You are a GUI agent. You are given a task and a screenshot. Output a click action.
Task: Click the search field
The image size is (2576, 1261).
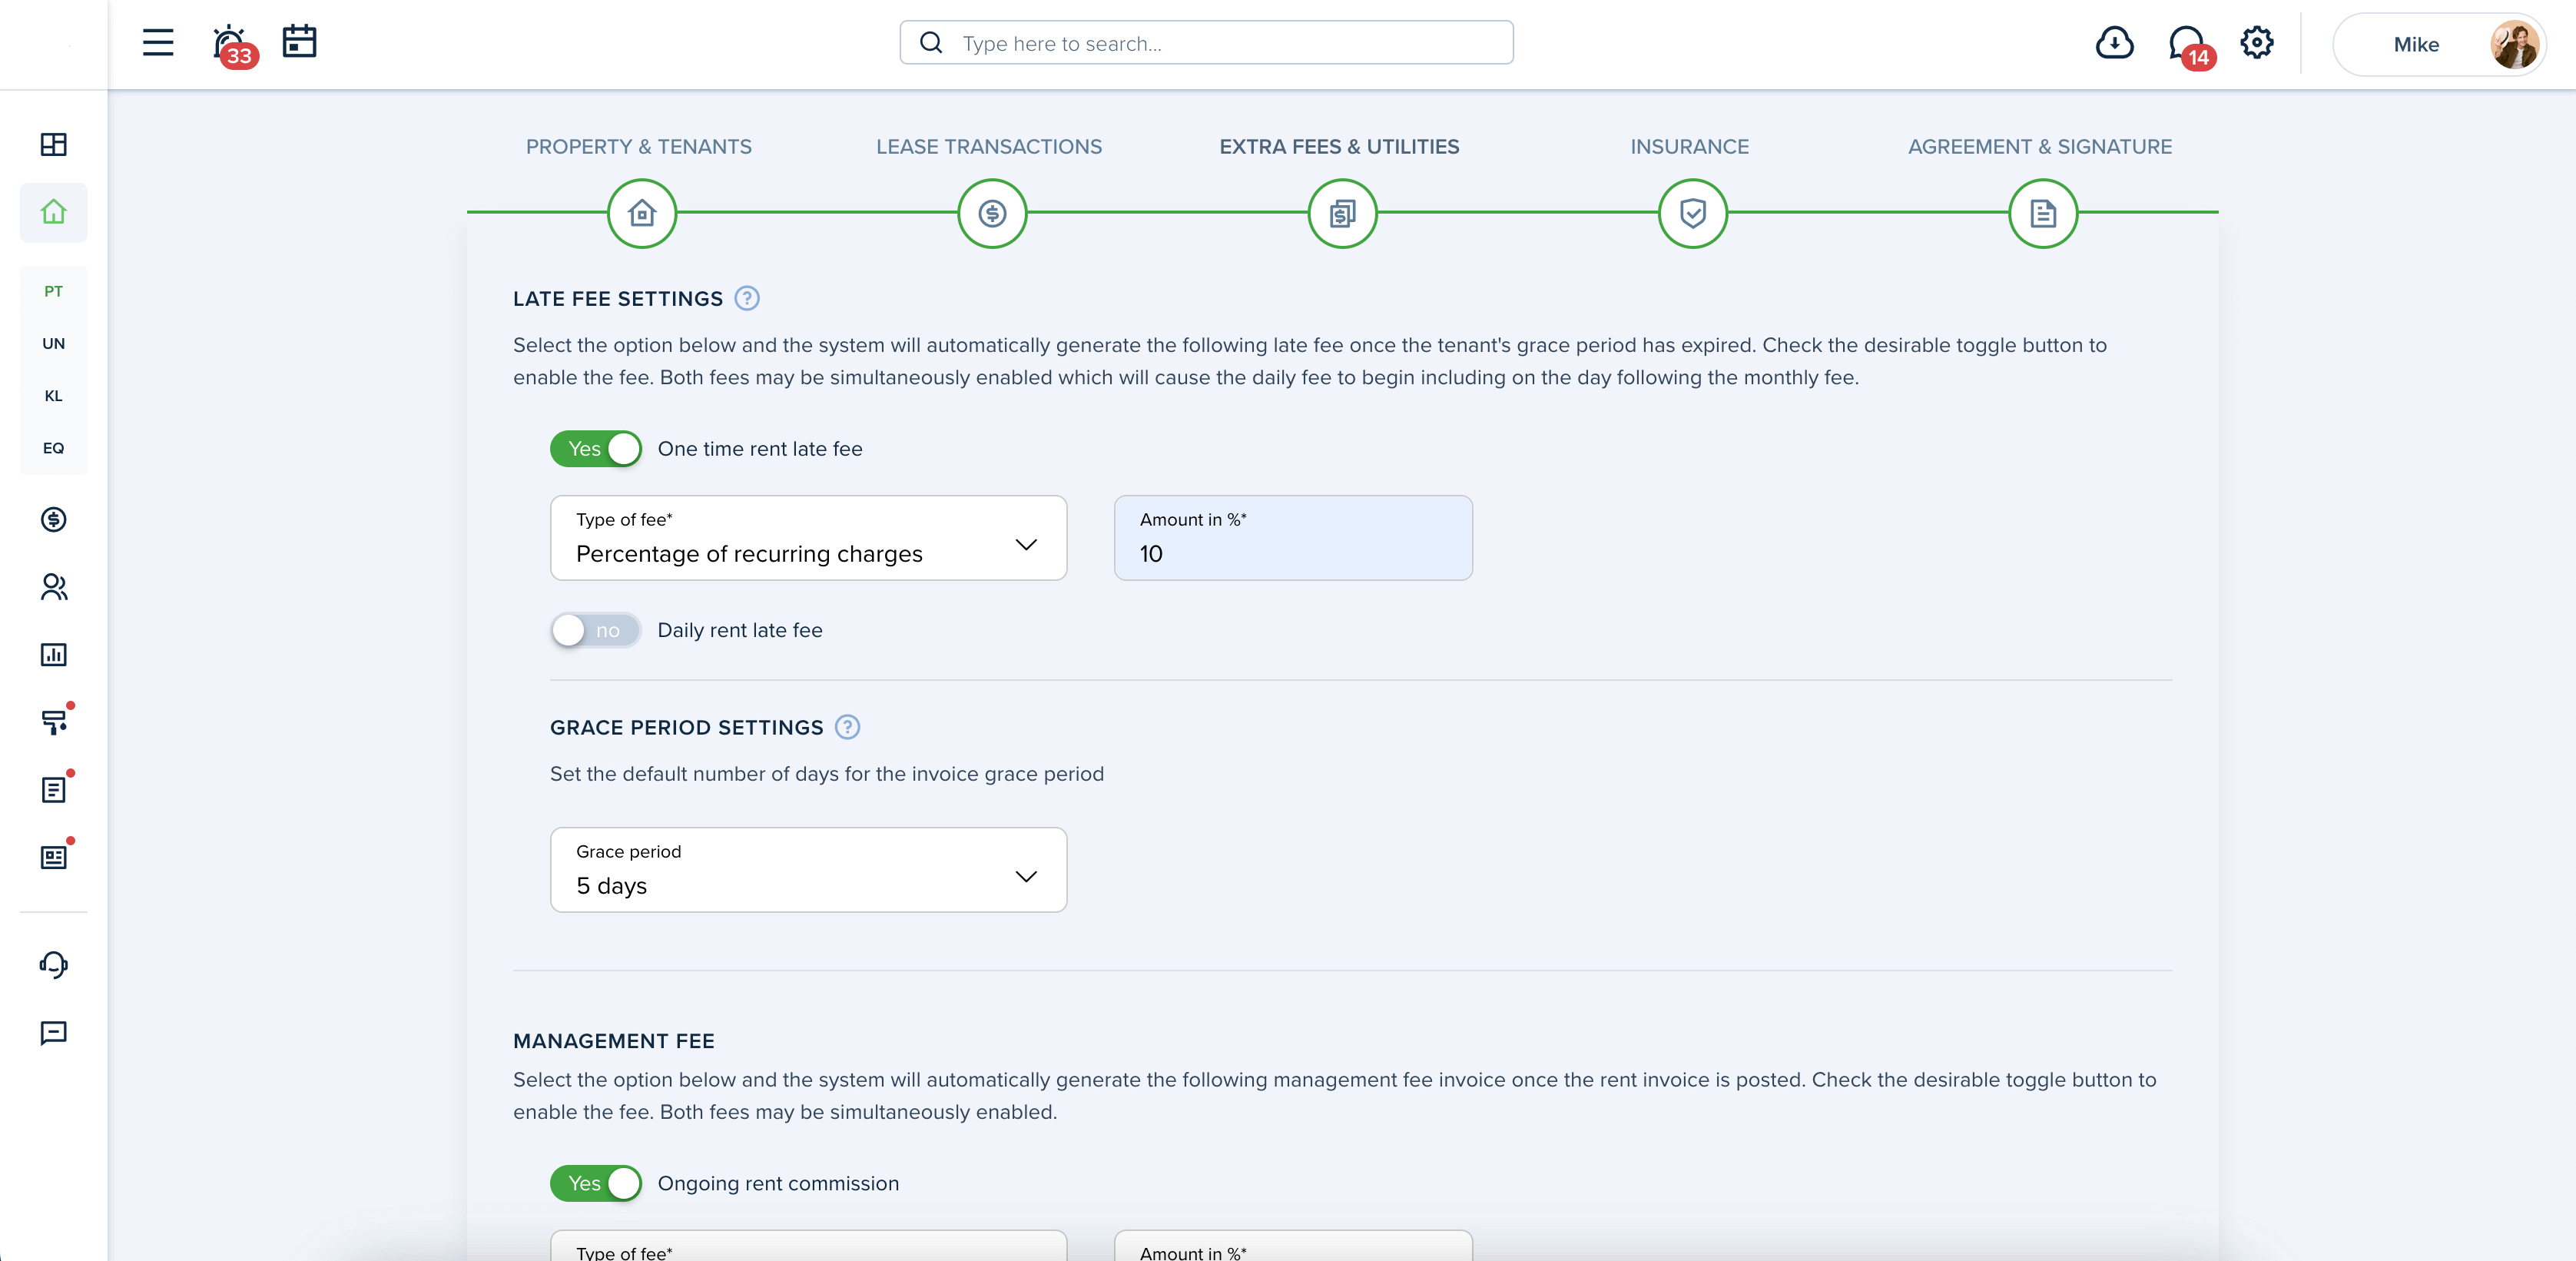pos(1206,43)
